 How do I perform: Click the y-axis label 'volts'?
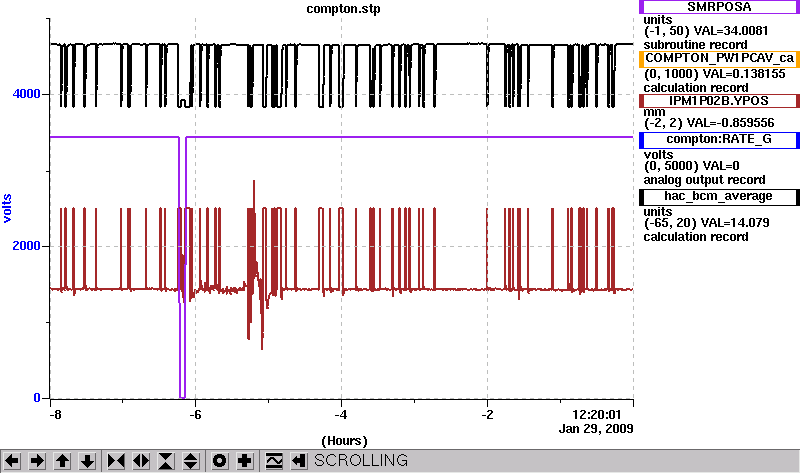tap(7, 208)
